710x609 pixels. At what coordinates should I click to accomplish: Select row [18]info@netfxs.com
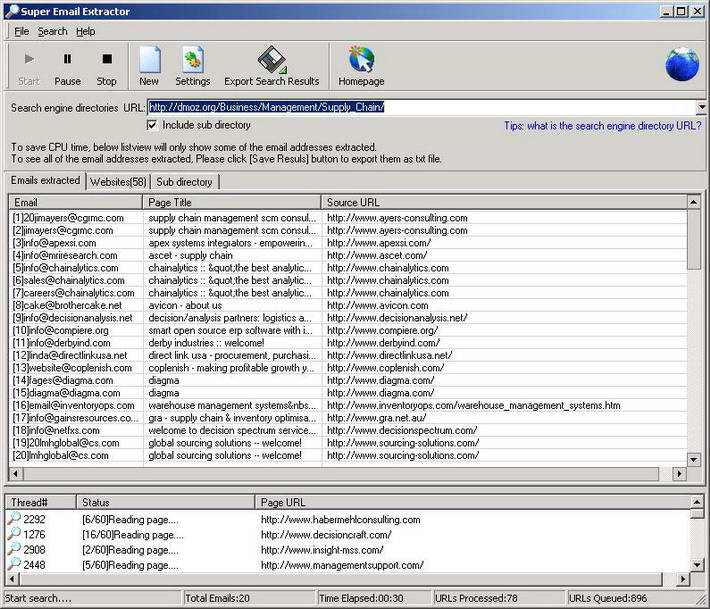pos(348,430)
